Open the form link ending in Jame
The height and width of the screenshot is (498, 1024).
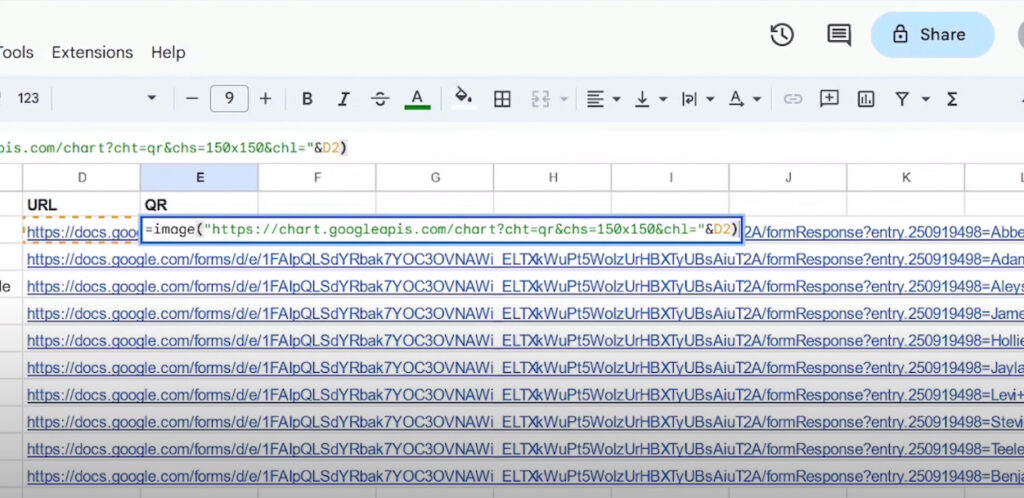pos(525,314)
